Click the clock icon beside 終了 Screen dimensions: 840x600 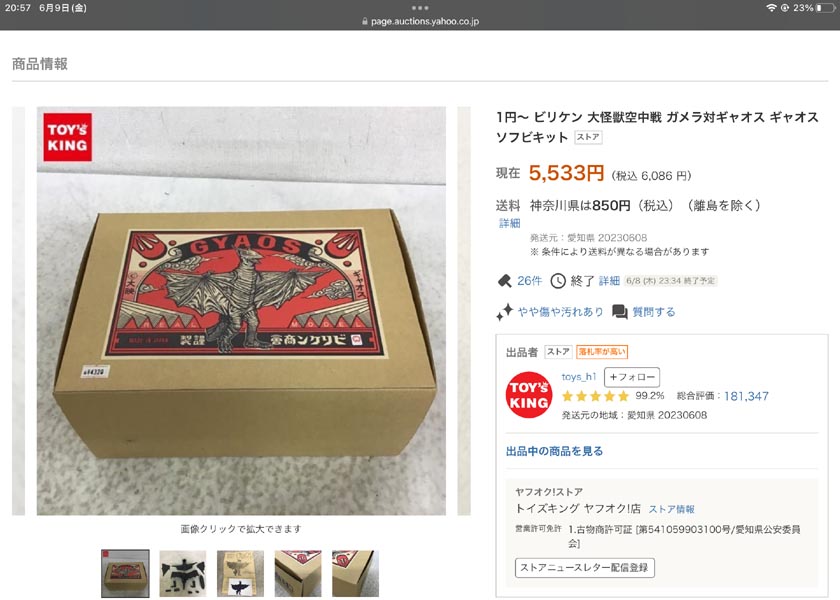pyautogui.click(x=558, y=281)
